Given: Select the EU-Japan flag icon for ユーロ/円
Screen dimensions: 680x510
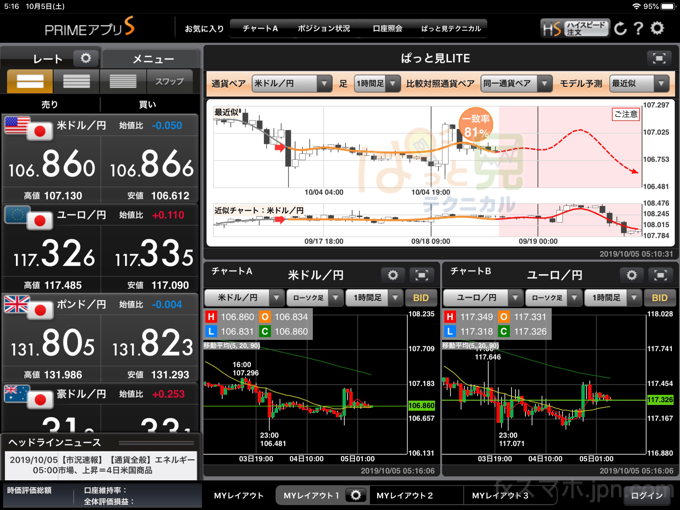Looking at the screenshot, I should coord(29,218).
